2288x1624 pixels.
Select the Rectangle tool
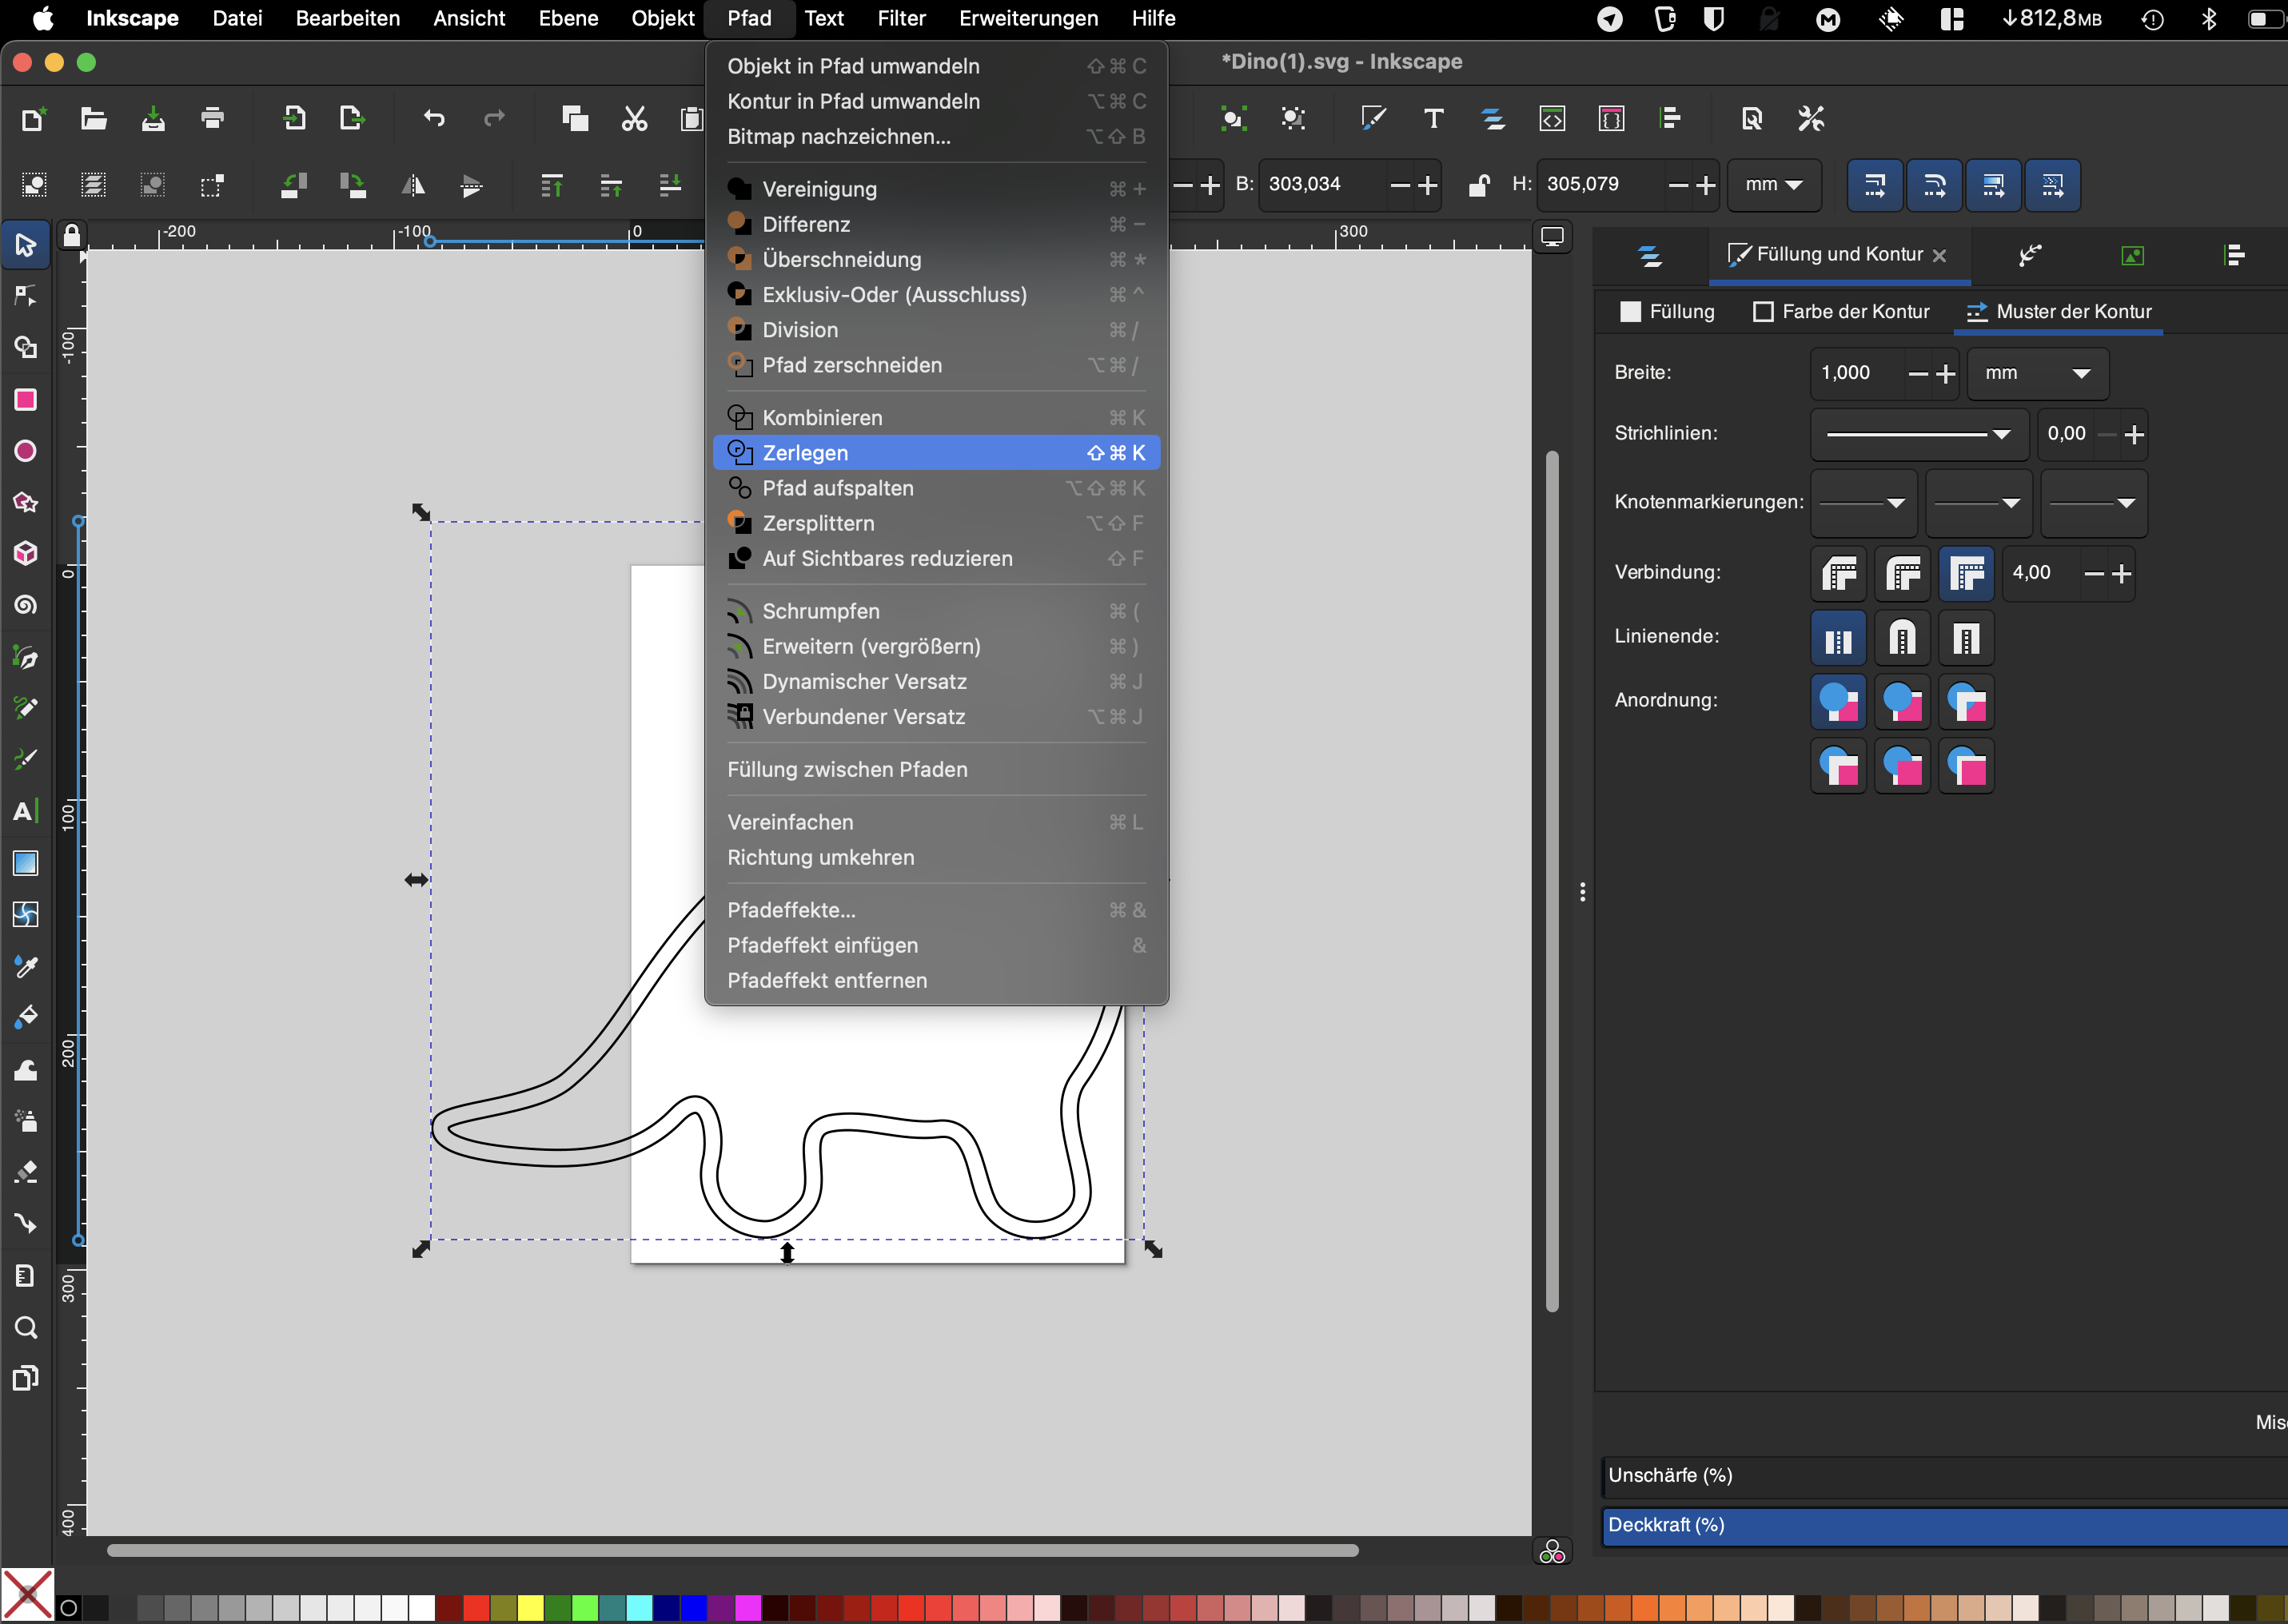26,400
